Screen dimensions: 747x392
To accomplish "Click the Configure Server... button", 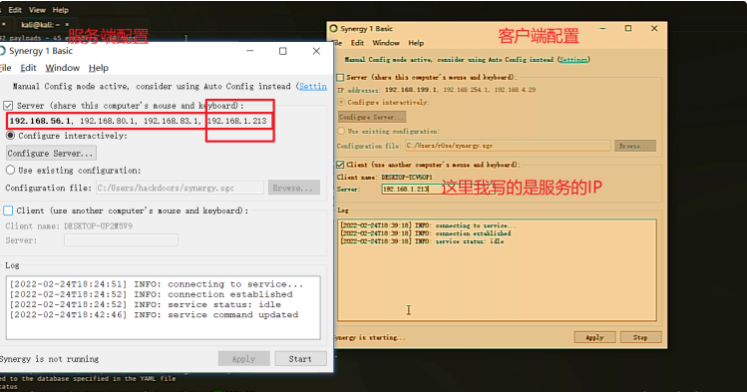I will pyautogui.click(x=50, y=153).
